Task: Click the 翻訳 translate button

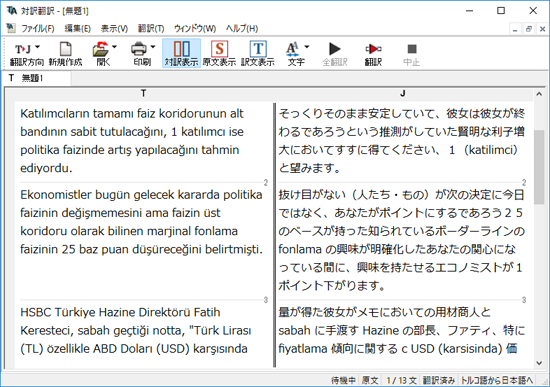Action: [373, 53]
